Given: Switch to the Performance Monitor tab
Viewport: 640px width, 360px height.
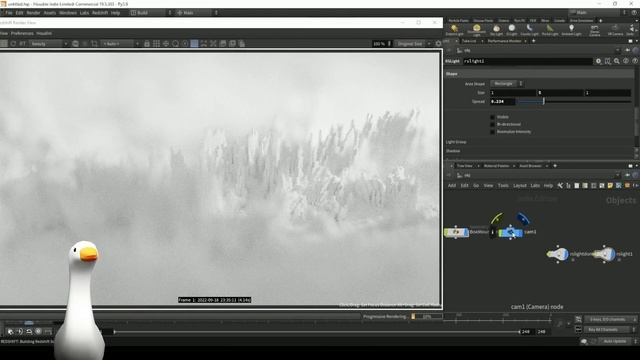Looking at the screenshot, I should tap(504, 41).
